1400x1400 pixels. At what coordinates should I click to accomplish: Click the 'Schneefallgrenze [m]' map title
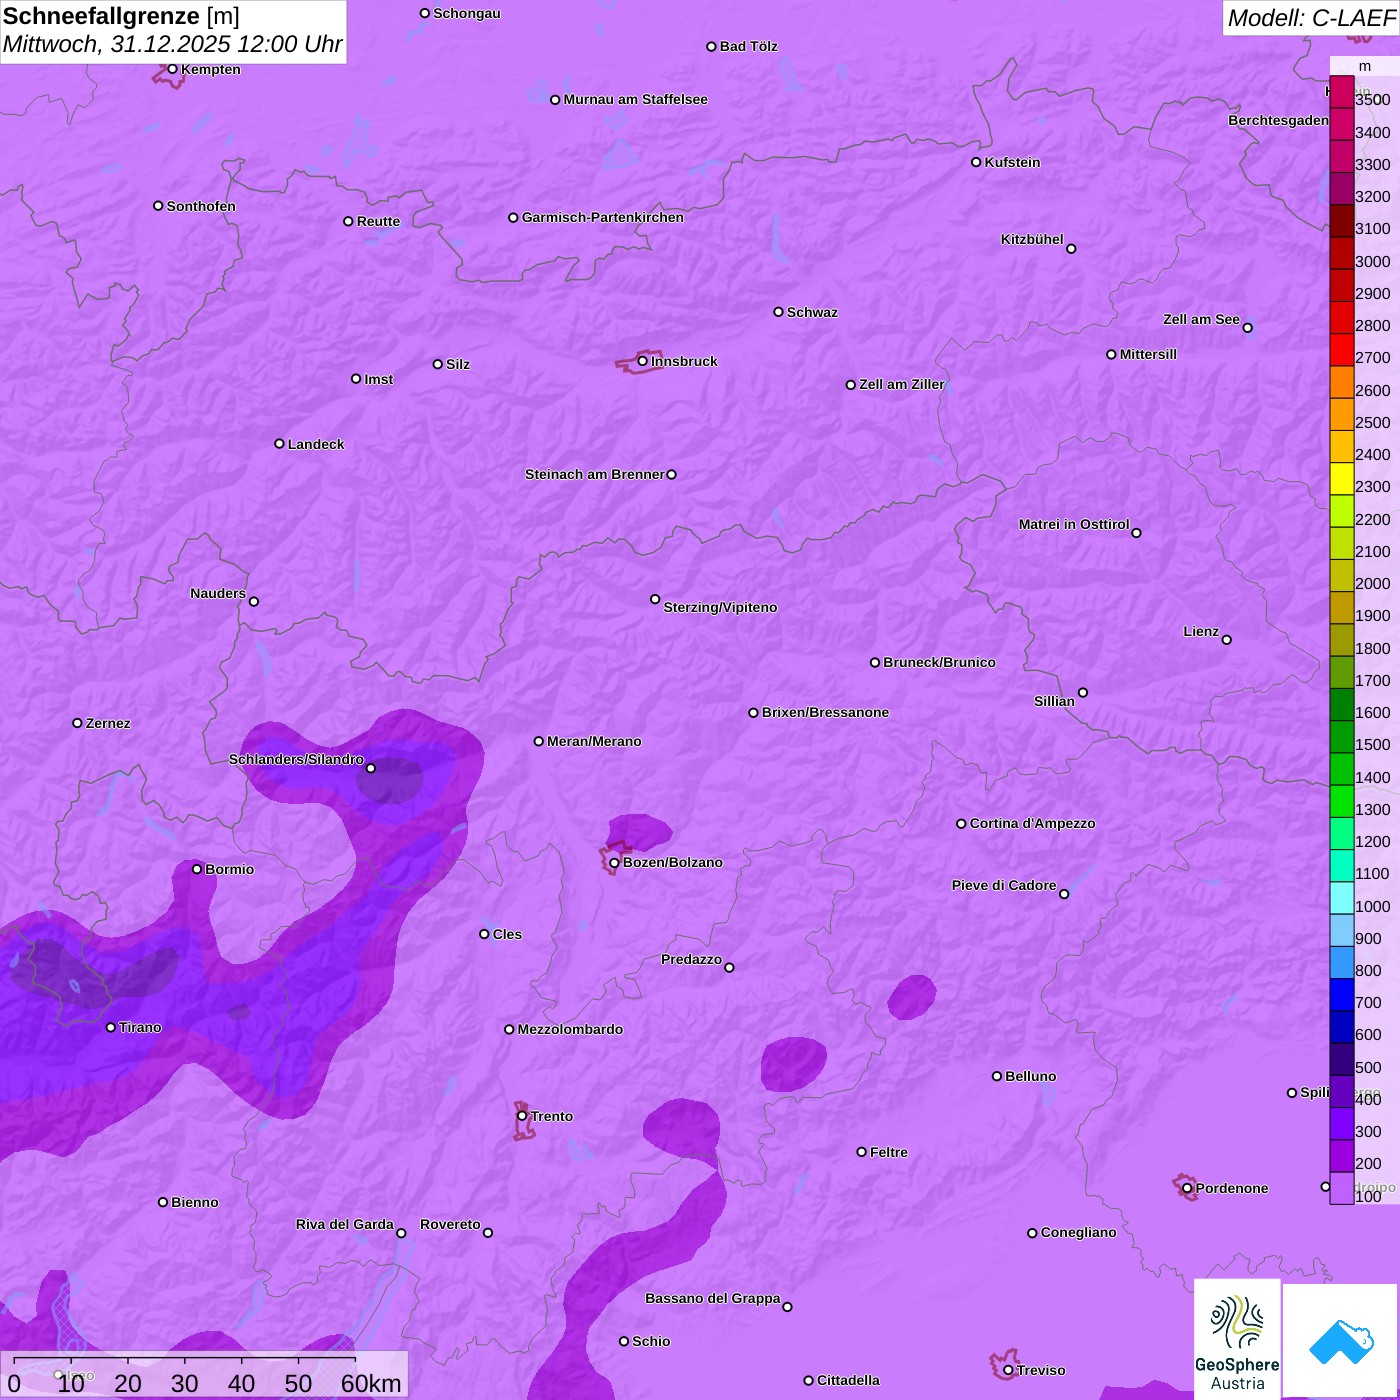(121, 16)
